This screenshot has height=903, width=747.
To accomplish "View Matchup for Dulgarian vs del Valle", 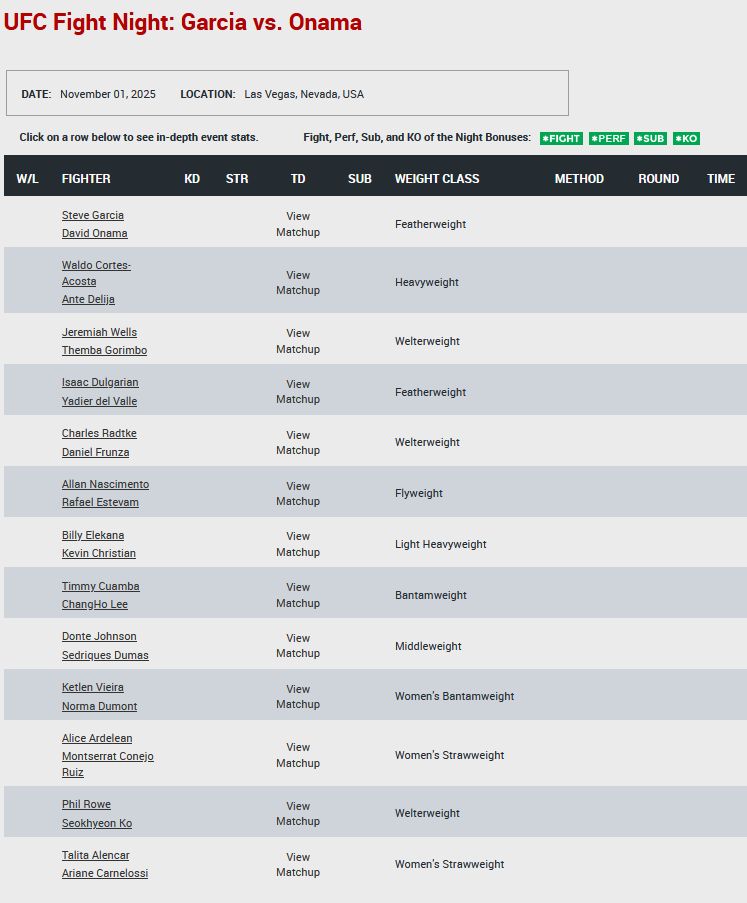I will pos(298,392).
